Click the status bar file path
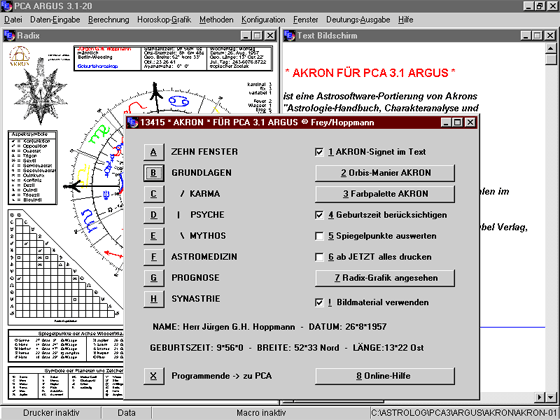This screenshot has width=560, height=420. point(464,413)
